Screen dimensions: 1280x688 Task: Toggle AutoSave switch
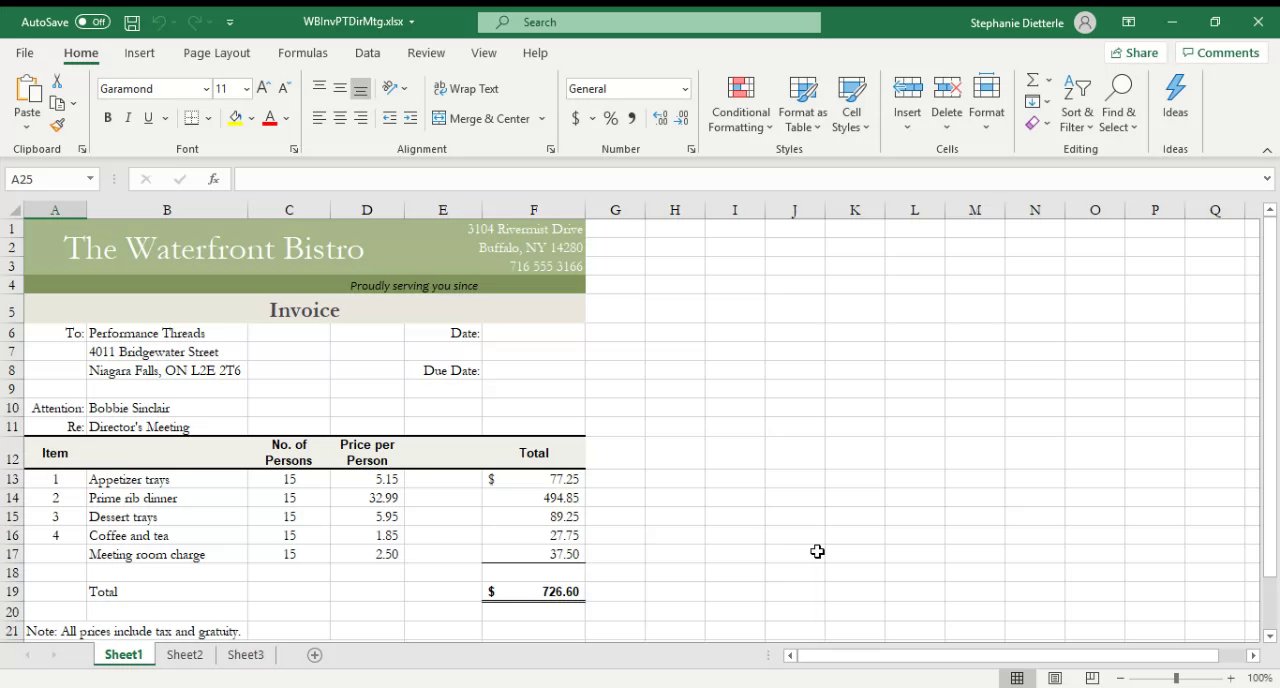92,22
